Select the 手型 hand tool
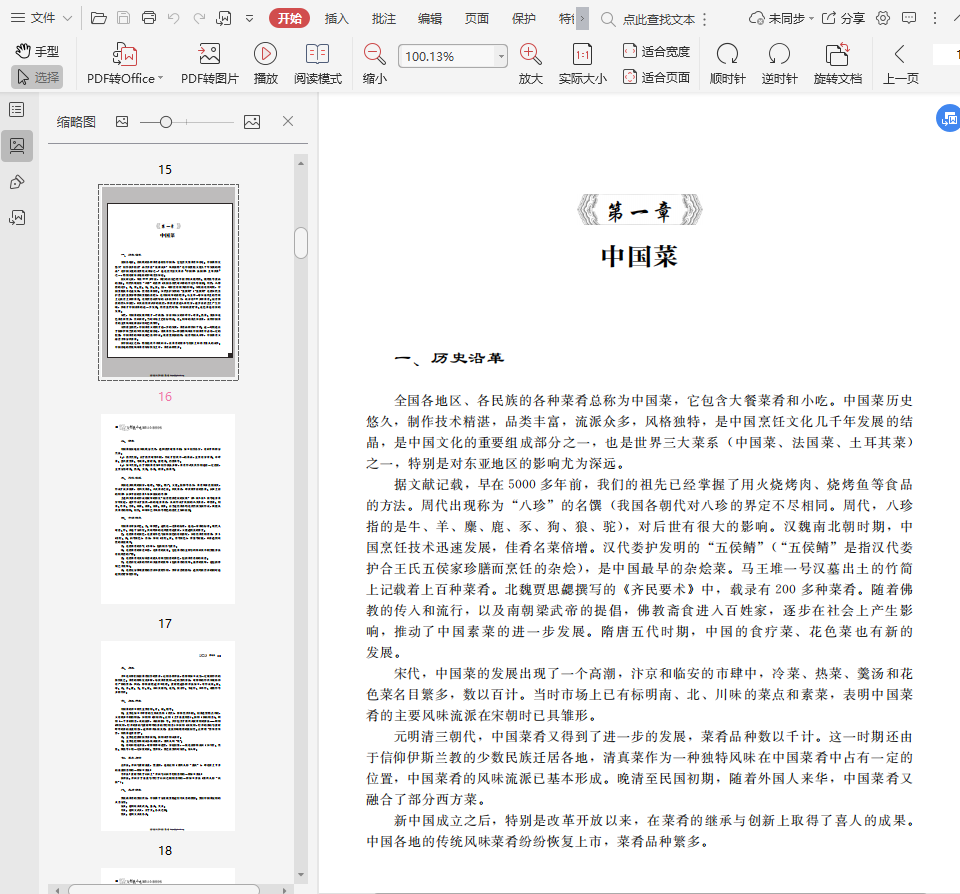This screenshot has width=960, height=894. (37, 51)
